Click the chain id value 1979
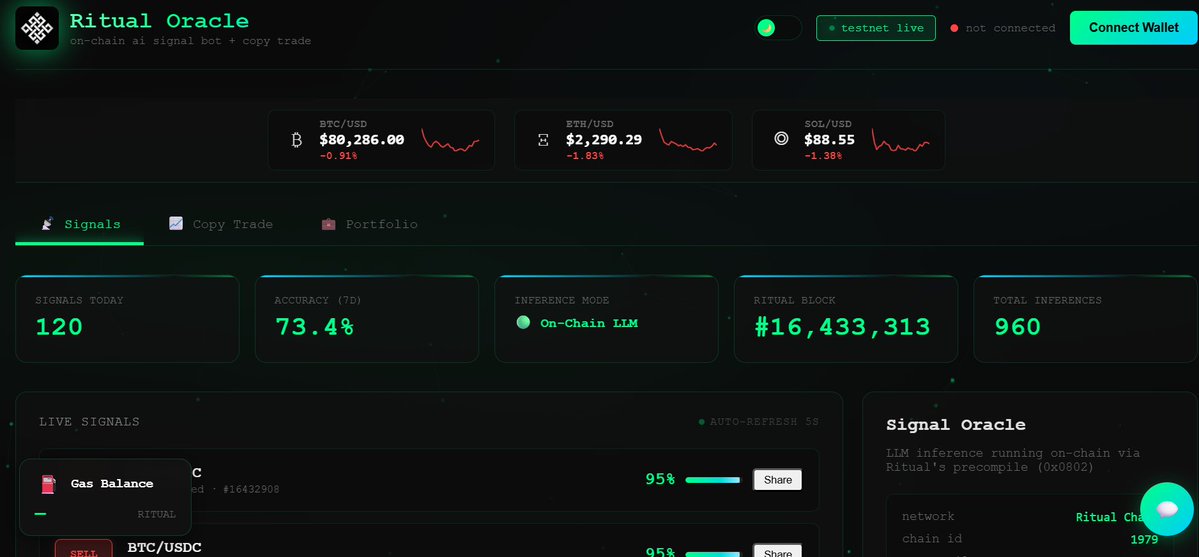 (1143, 539)
